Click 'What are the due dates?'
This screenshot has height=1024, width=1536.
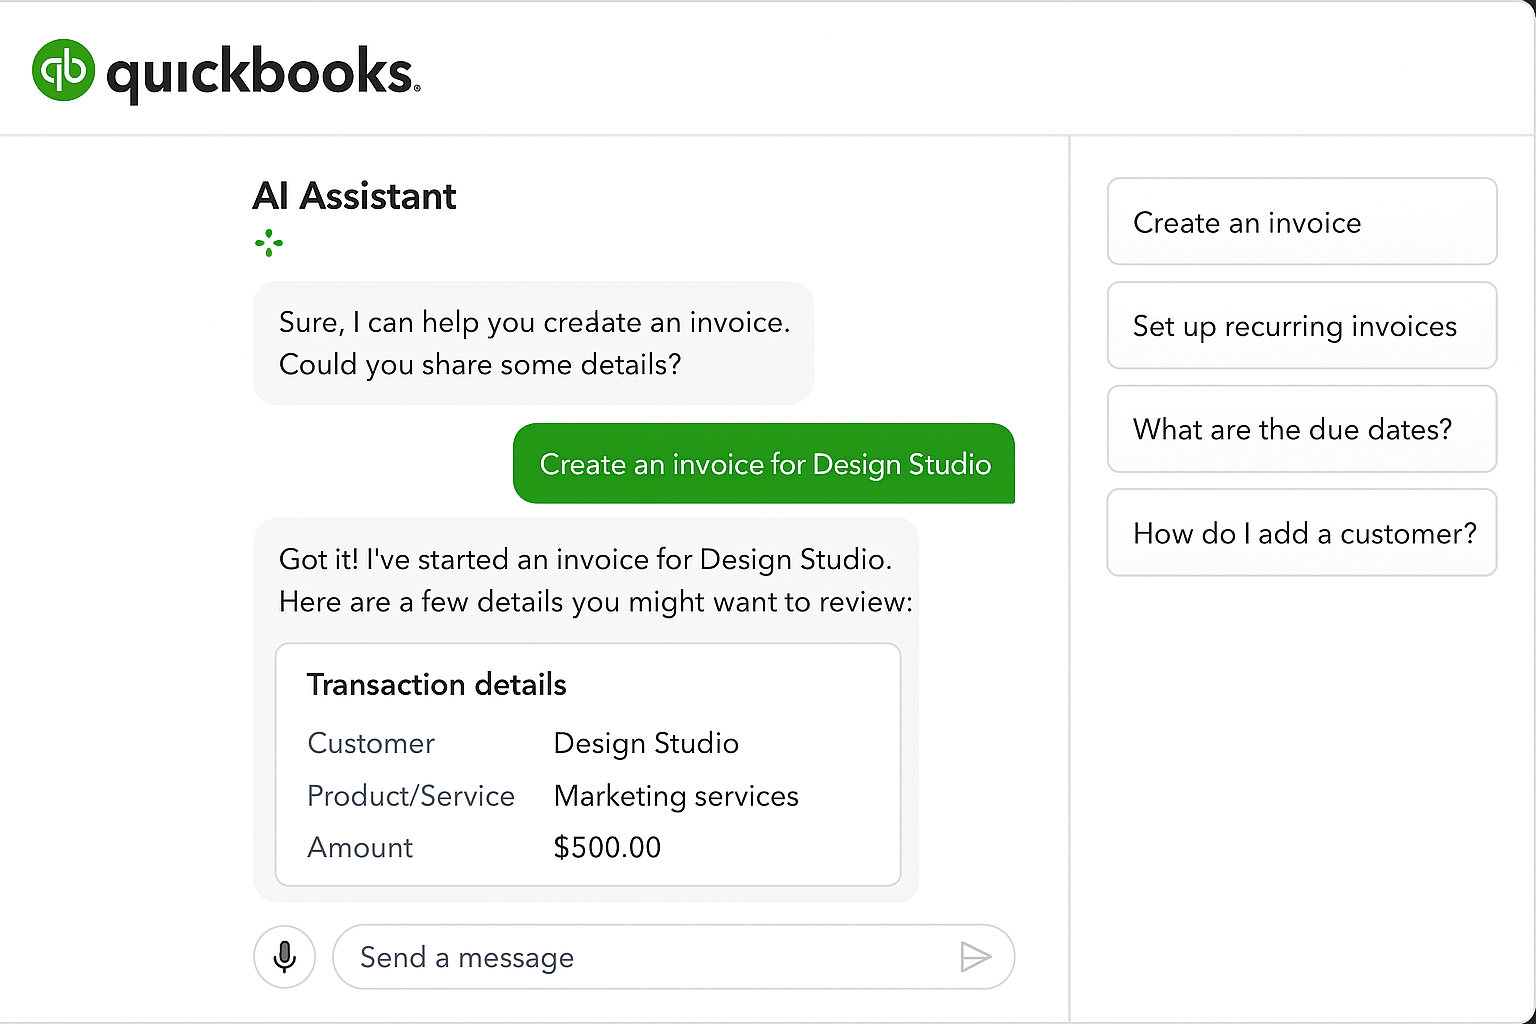click(x=1301, y=429)
